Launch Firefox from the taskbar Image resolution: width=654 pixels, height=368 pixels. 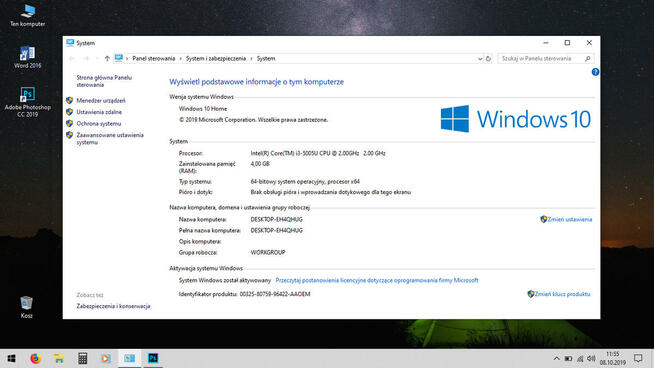pyautogui.click(x=35, y=358)
